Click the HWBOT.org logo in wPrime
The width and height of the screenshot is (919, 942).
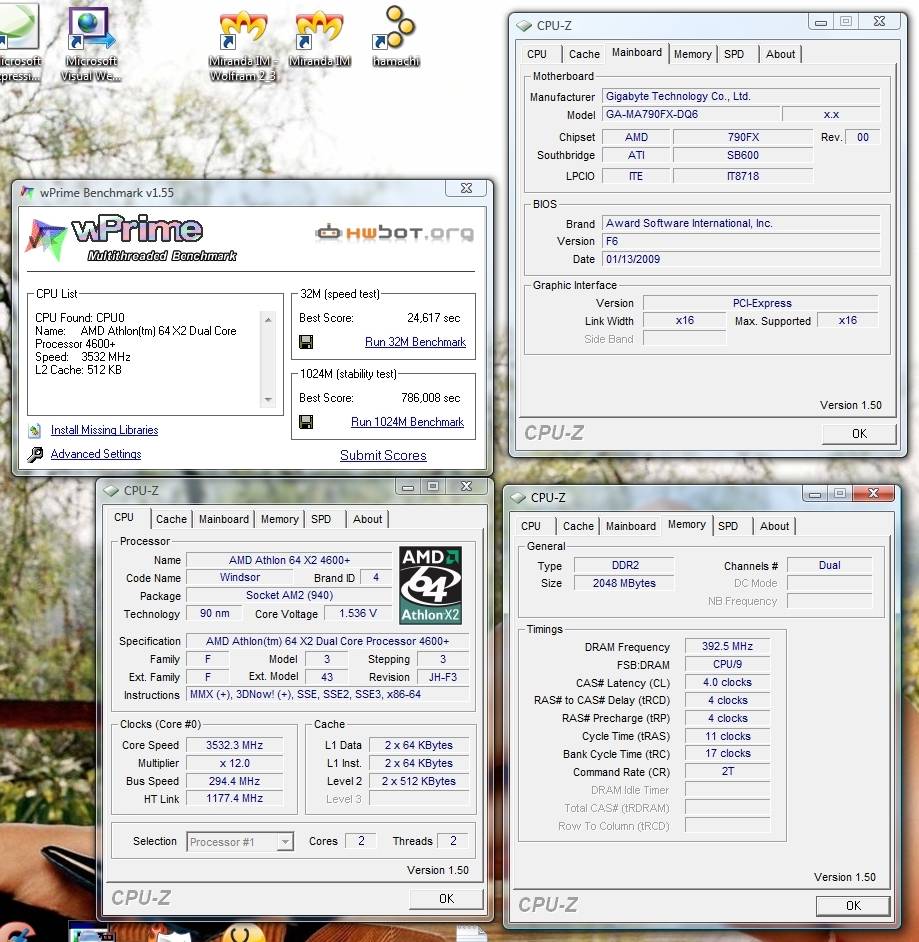coord(395,232)
